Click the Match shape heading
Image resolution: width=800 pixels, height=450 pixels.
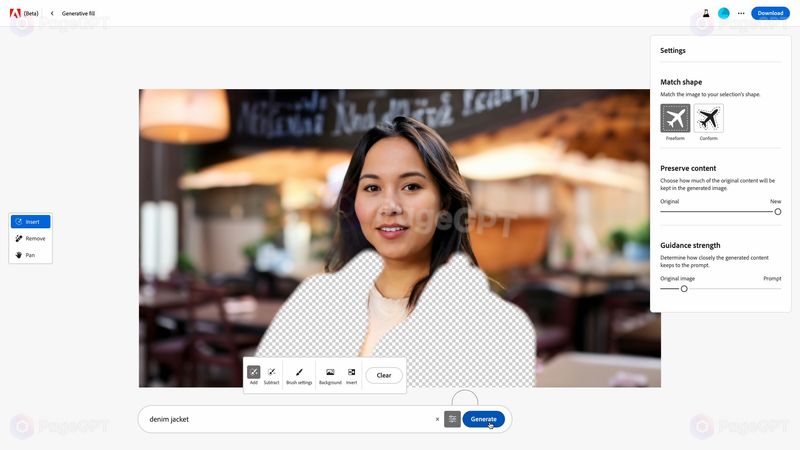pos(681,82)
